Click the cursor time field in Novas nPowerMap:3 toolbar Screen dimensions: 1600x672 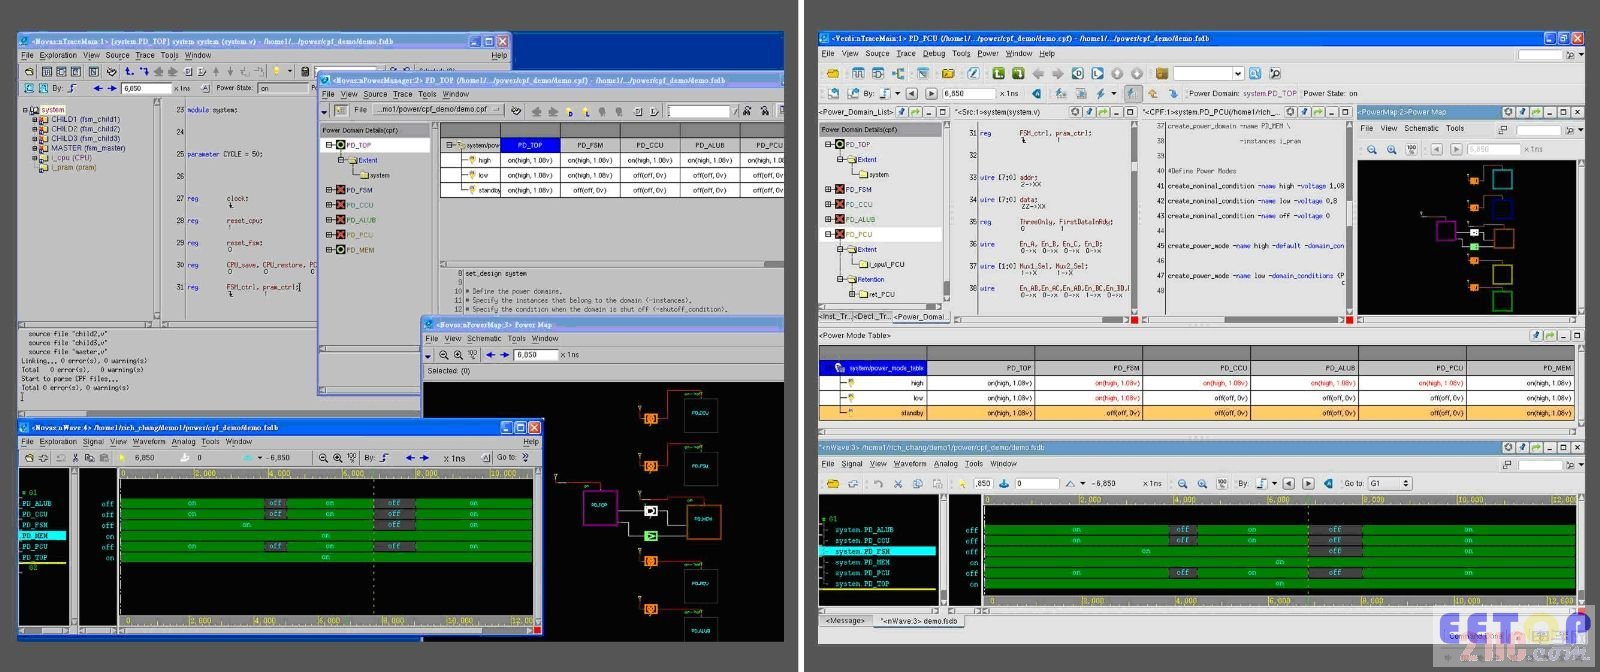click(536, 355)
